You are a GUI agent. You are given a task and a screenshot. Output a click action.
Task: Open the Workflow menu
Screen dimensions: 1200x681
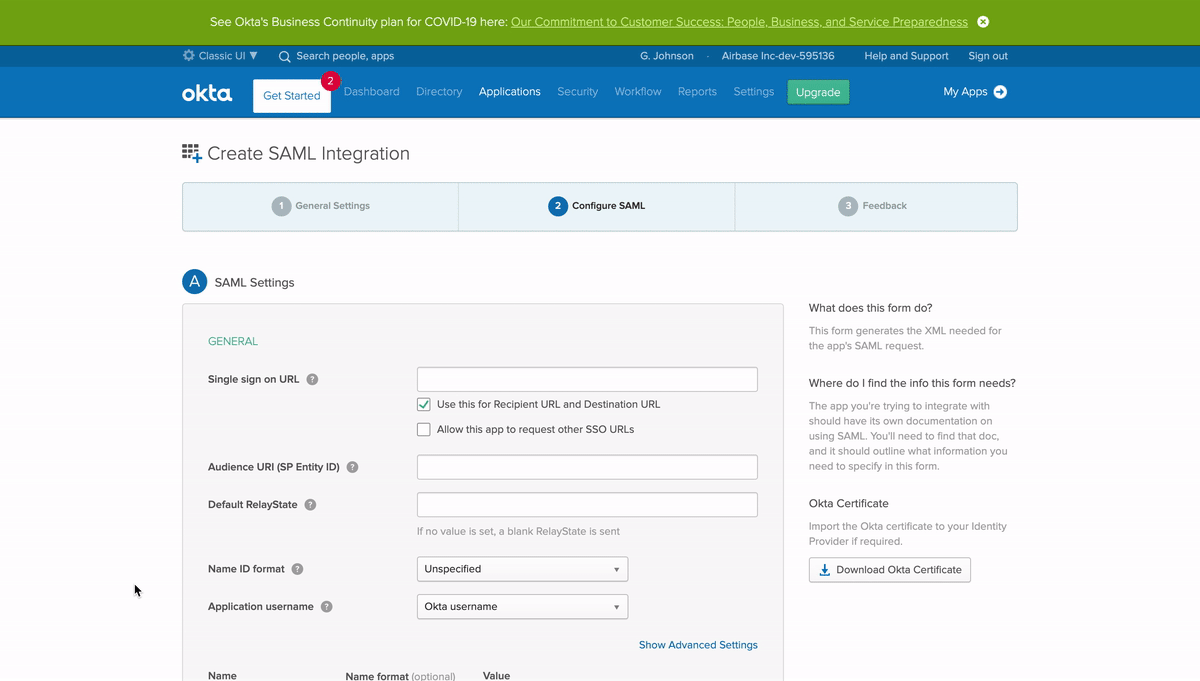tap(638, 92)
